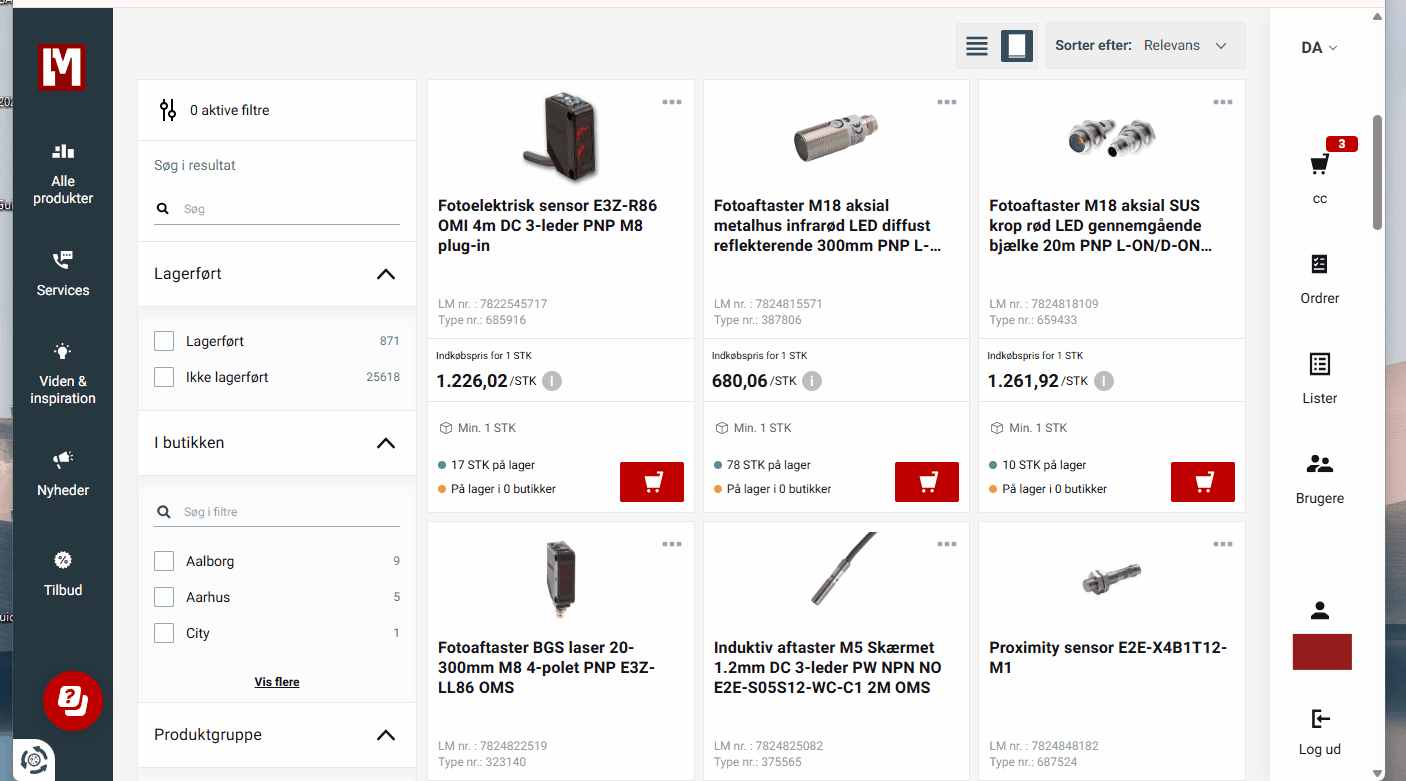Click the Vis flere link

[277, 682]
